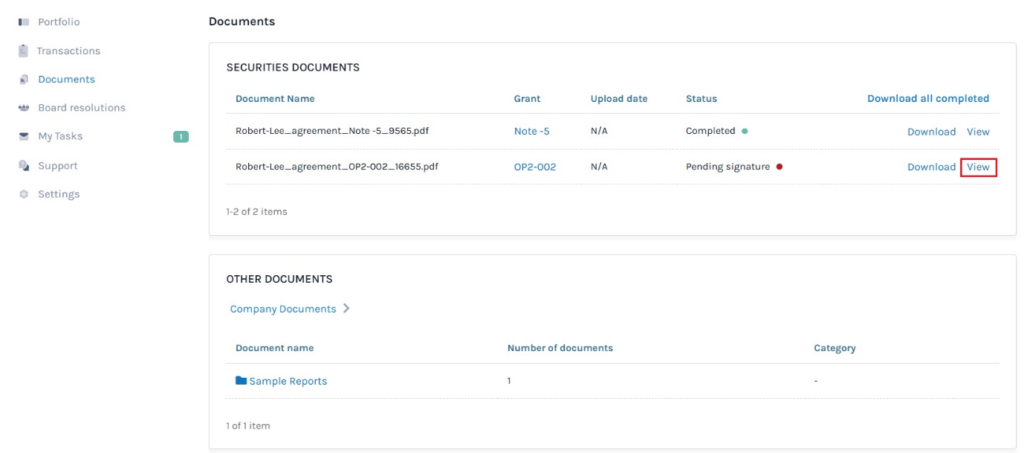This screenshot has height=453, width=1024.
Task: Click the Settings gear icon
Action: point(23,195)
